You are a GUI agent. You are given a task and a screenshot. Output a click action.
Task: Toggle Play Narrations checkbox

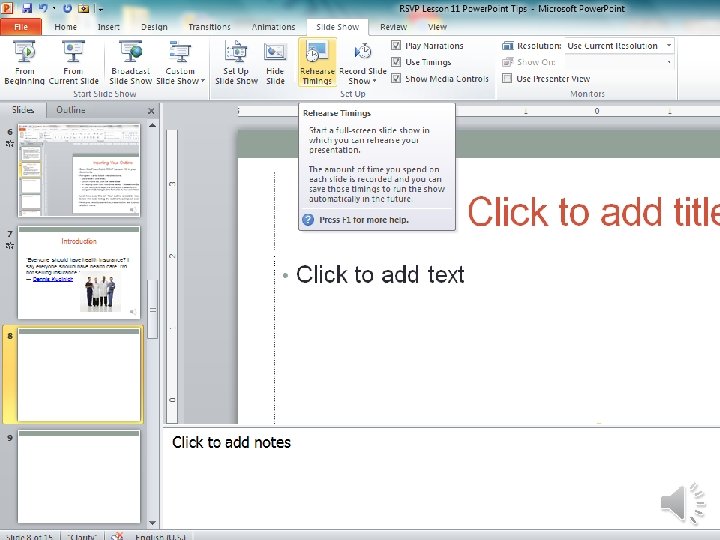(x=396, y=45)
